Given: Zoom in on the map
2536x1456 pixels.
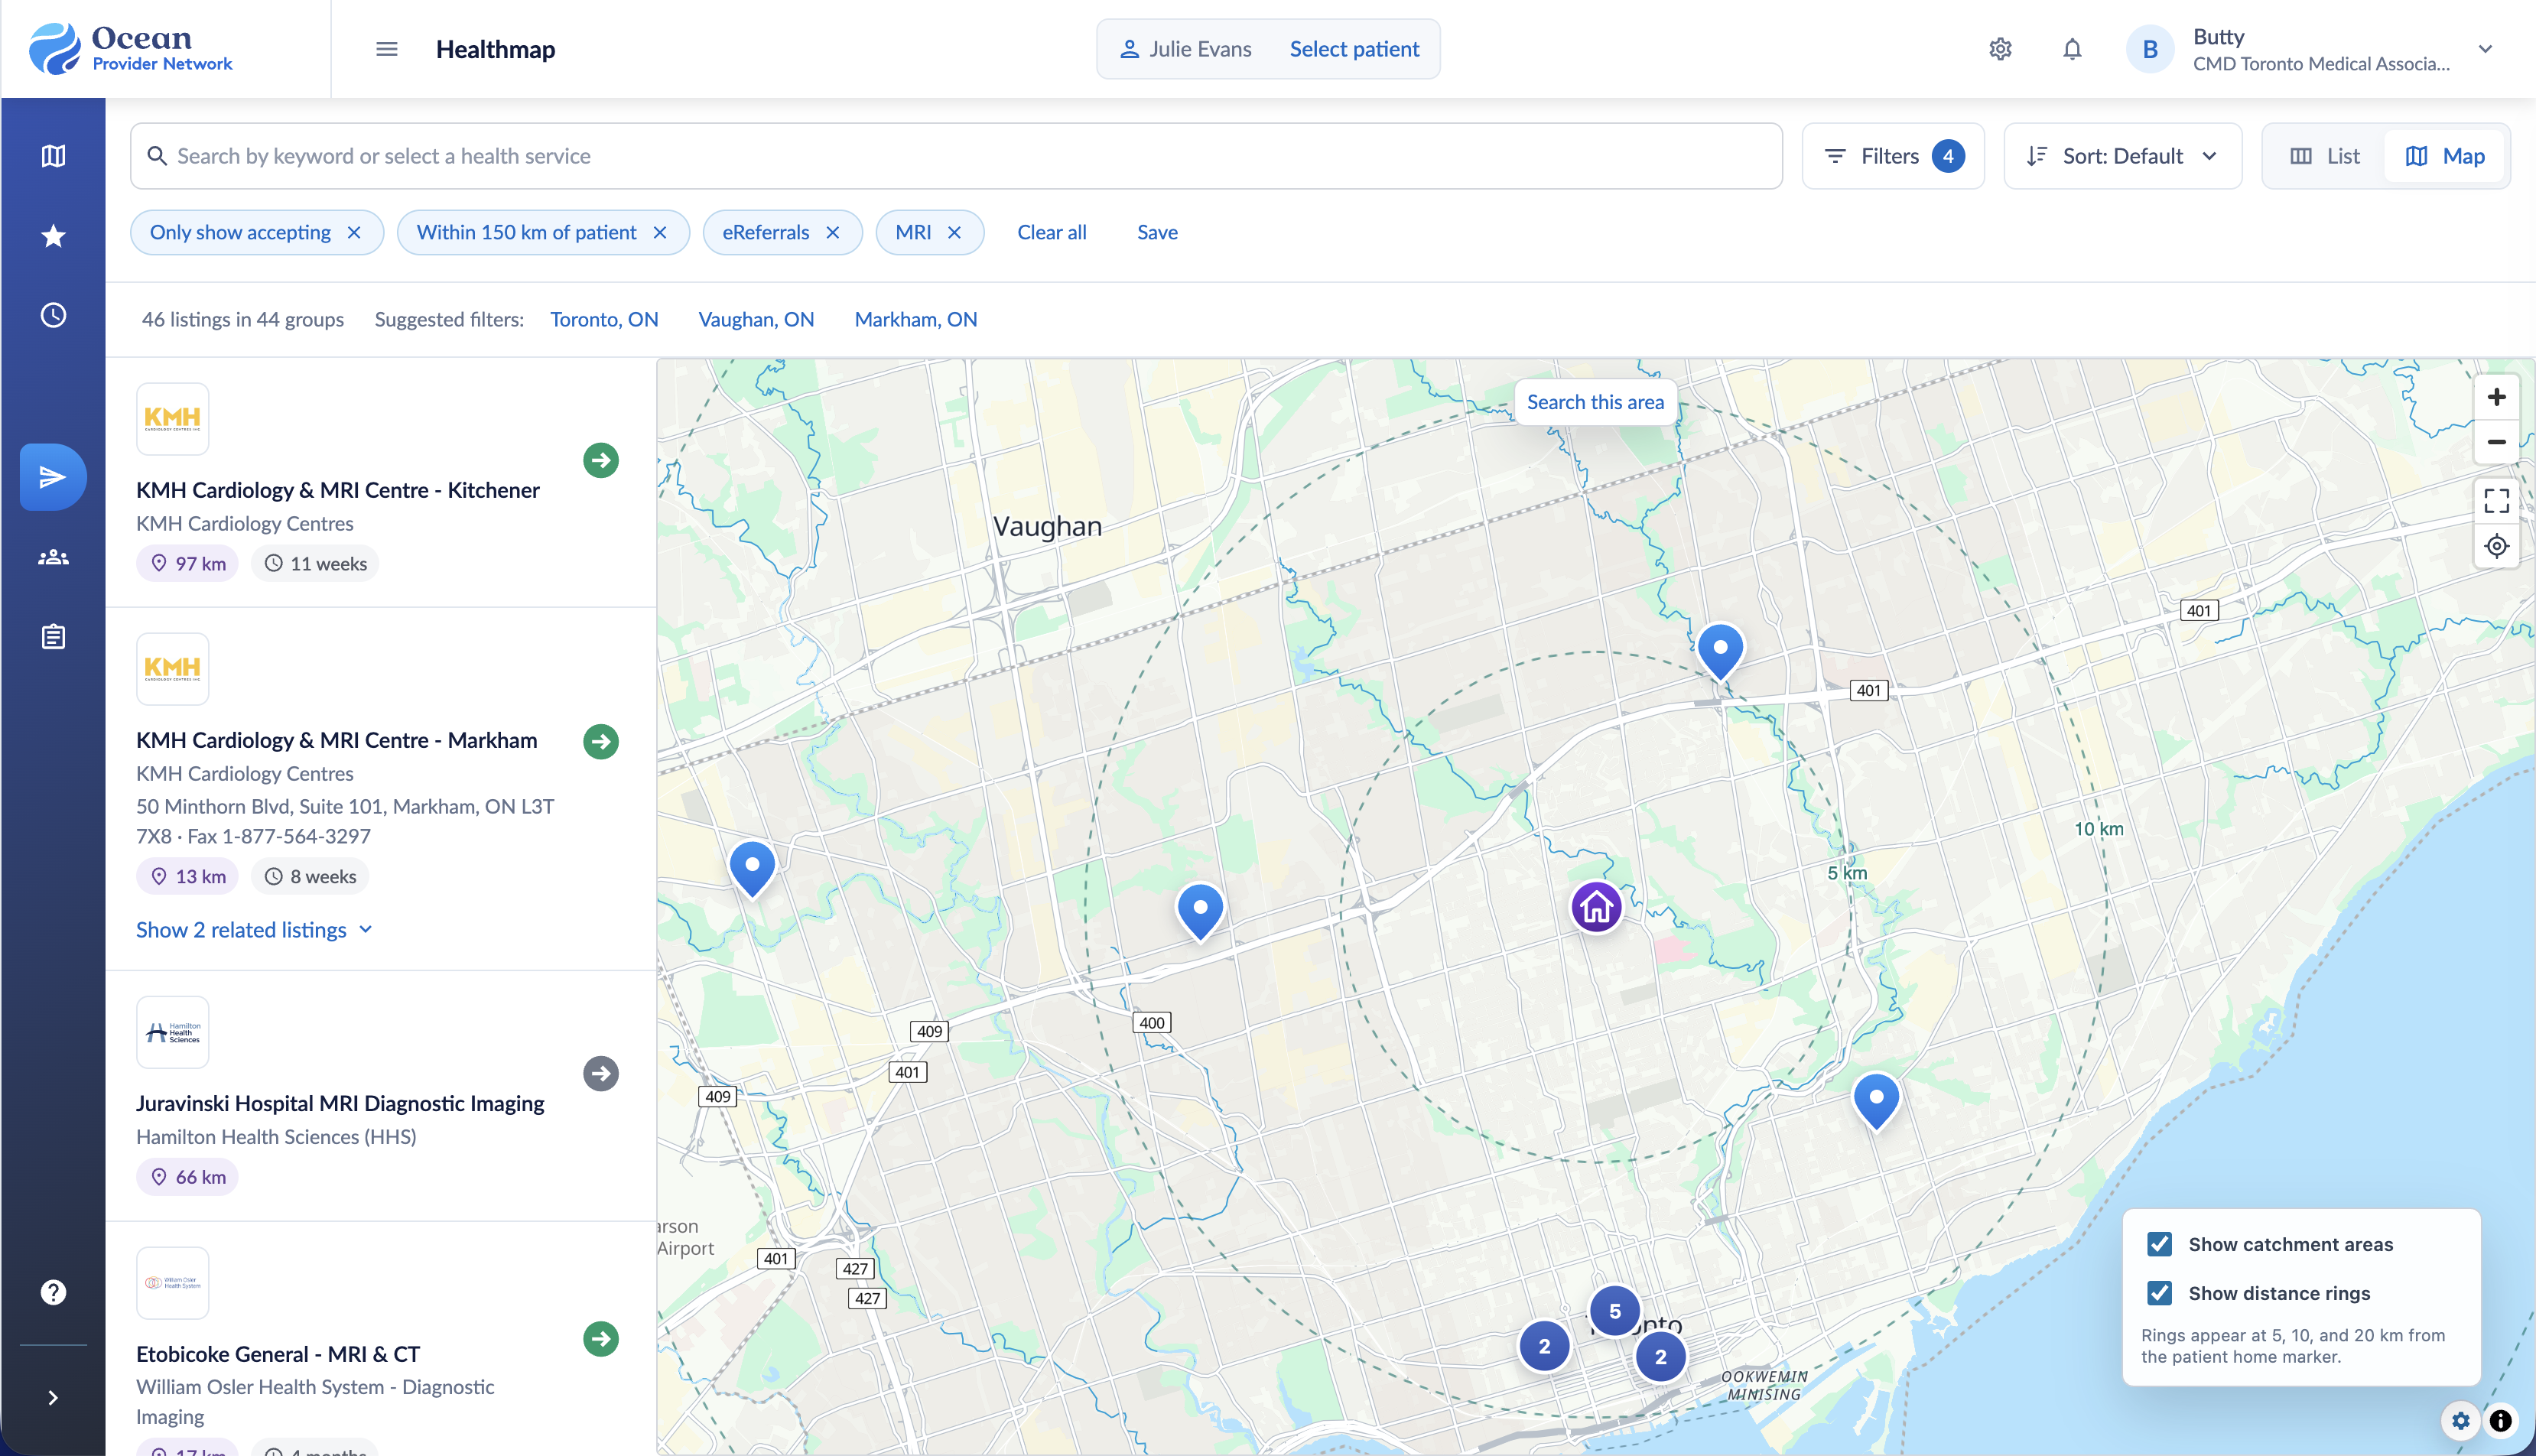Looking at the screenshot, I should (x=2496, y=397).
